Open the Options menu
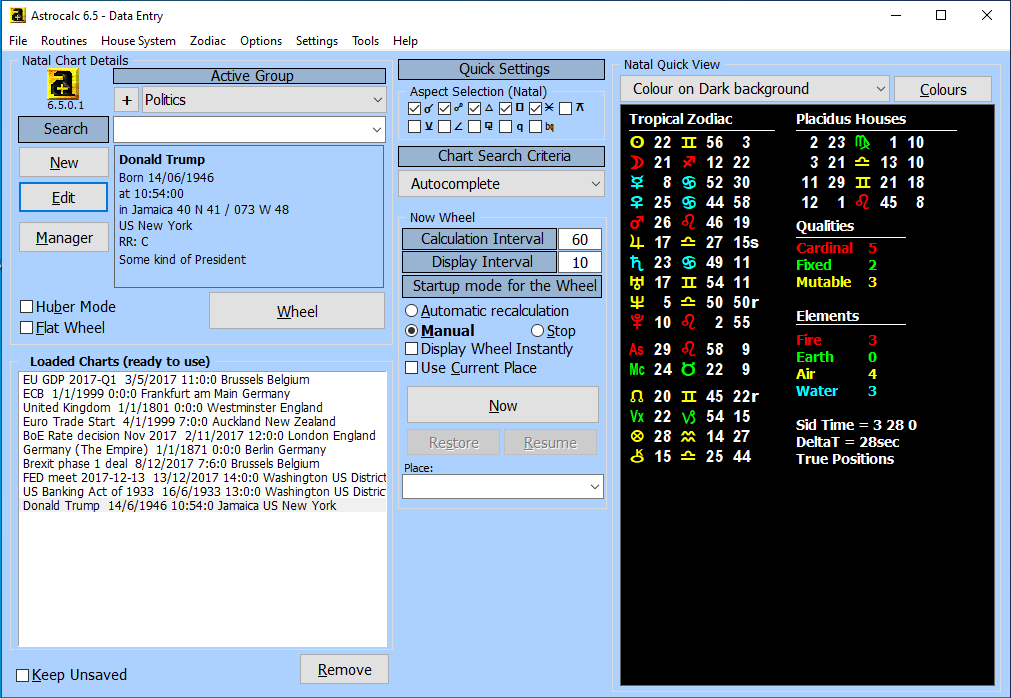This screenshot has width=1011, height=698. point(261,41)
